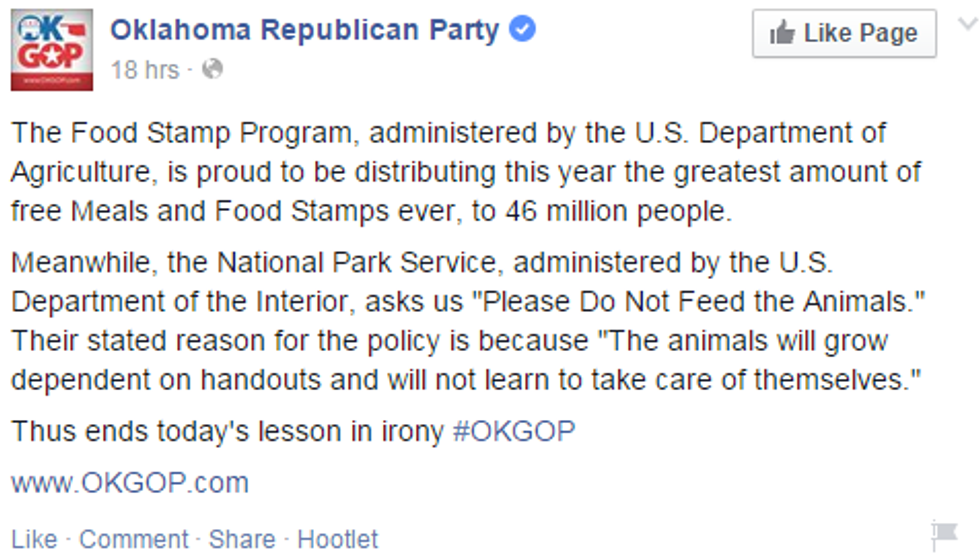The height and width of the screenshot is (560, 980).
Task: Open the OKGOP profile picture
Action: [x=52, y=50]
